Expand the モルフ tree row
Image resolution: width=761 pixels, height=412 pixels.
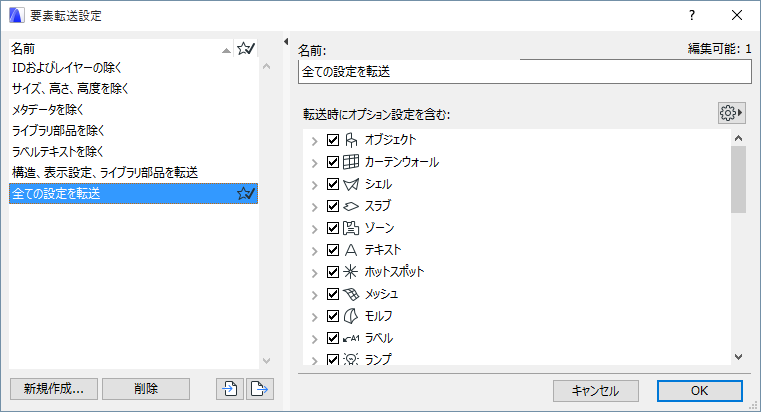314,317
